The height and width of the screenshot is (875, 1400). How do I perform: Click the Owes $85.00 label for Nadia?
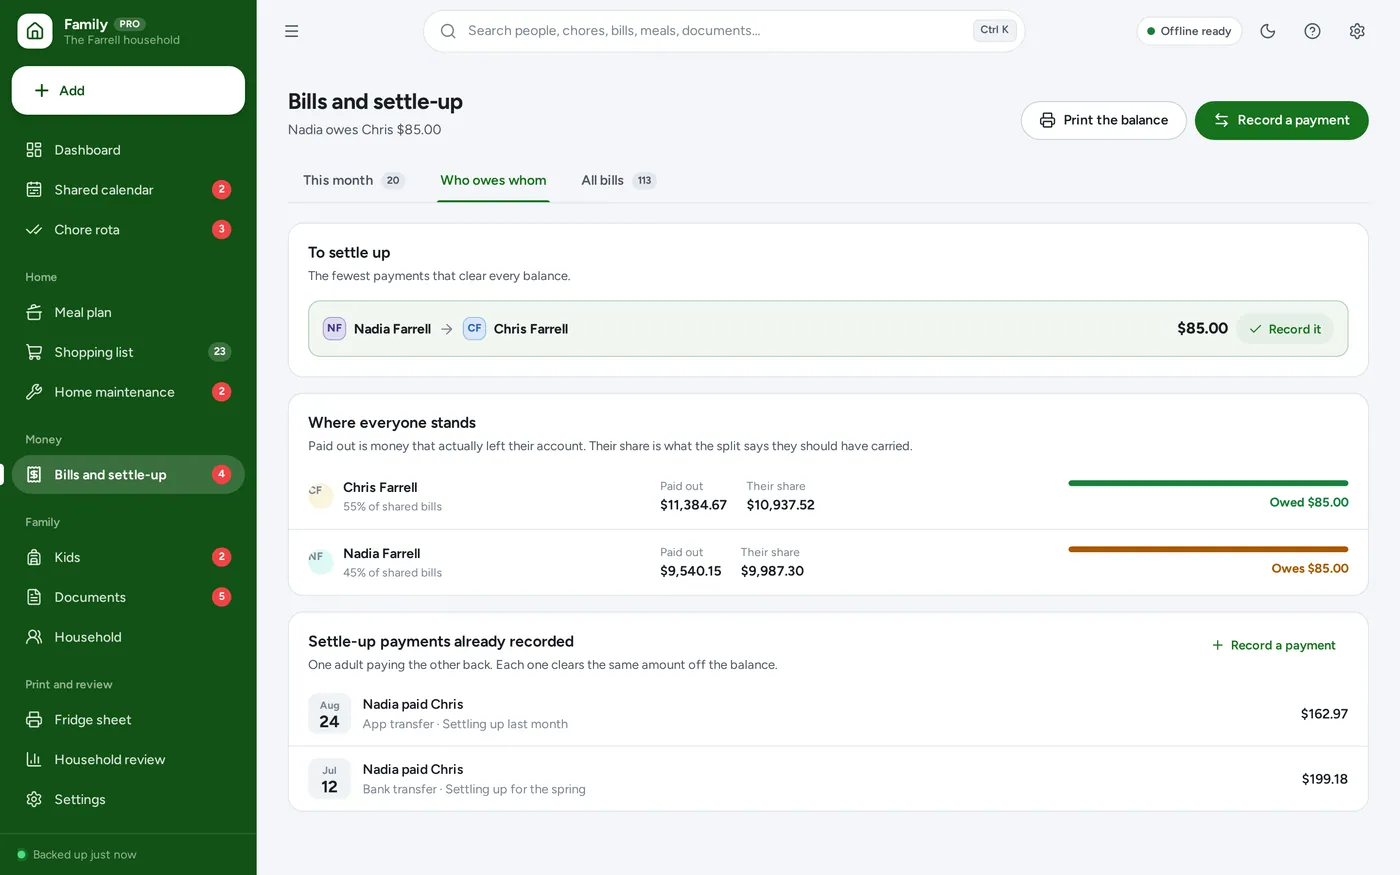tap(1310, 569)
